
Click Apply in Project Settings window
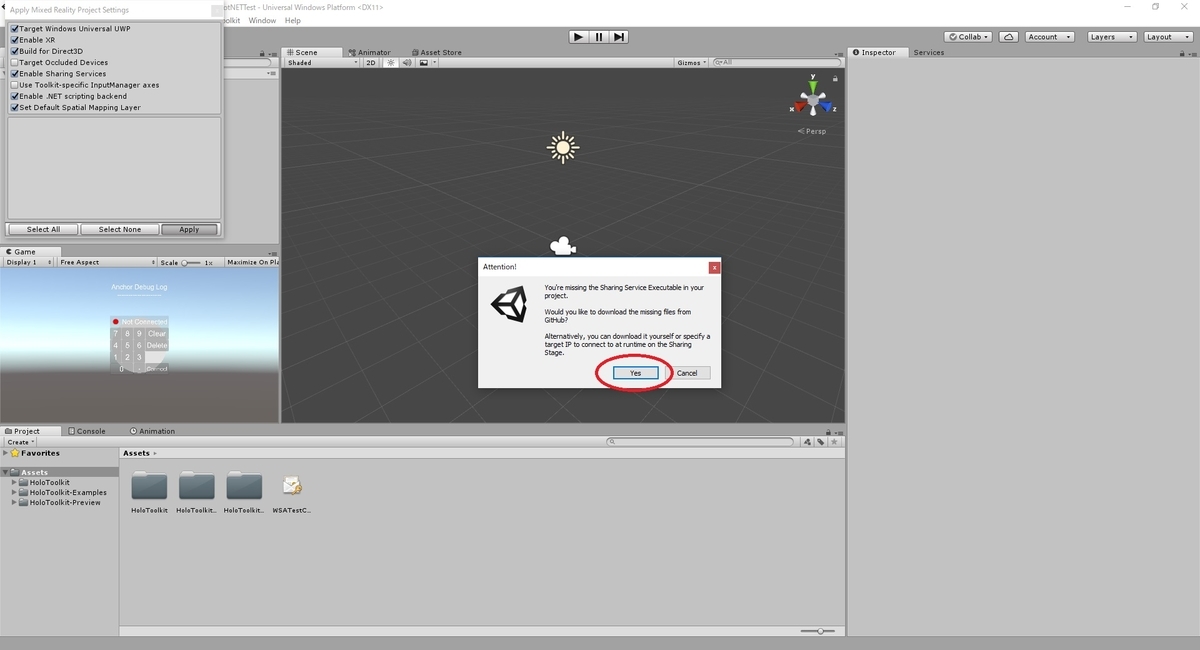point(189,229)
